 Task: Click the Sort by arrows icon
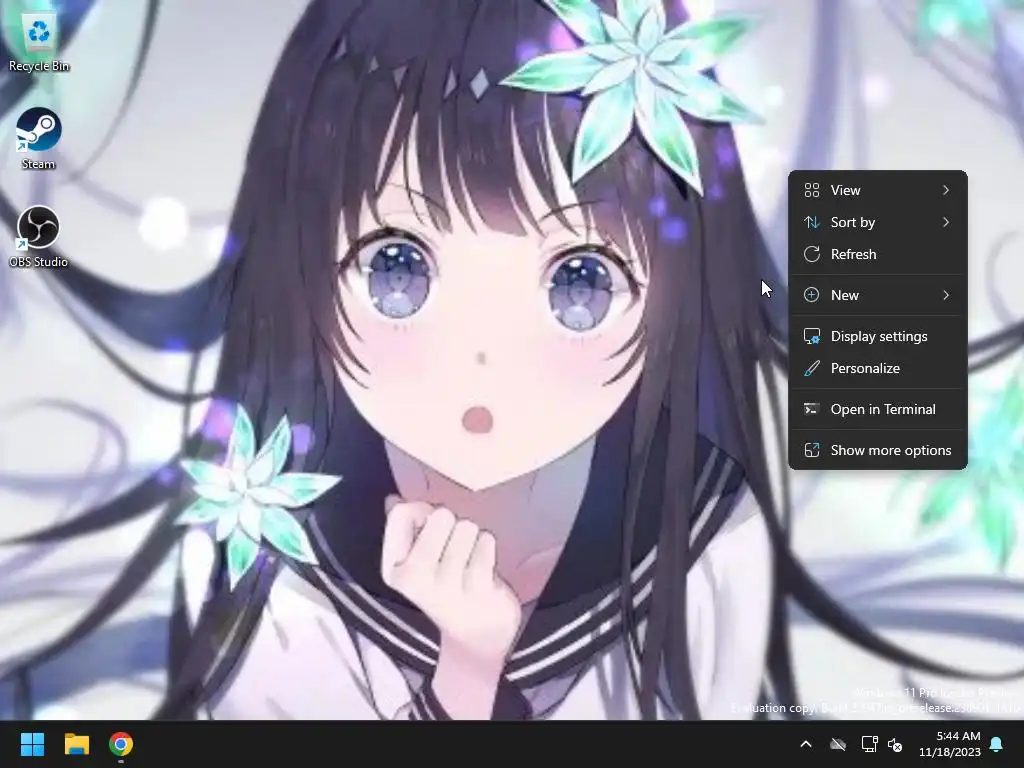pos(812,222)
